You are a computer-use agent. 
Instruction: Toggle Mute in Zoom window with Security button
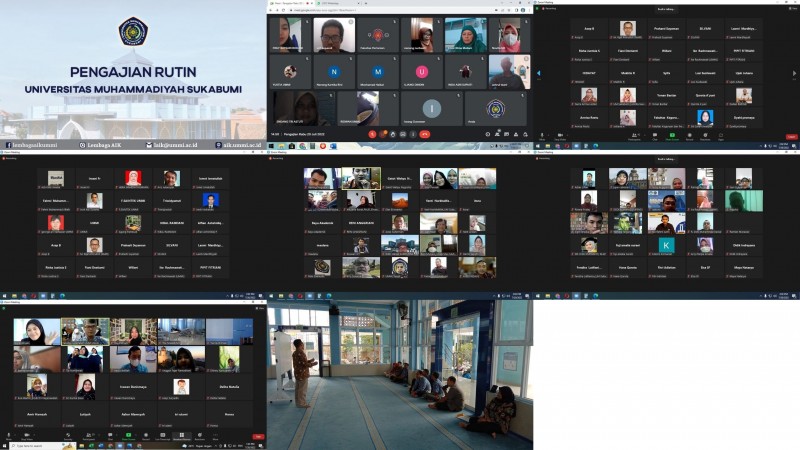9,436
